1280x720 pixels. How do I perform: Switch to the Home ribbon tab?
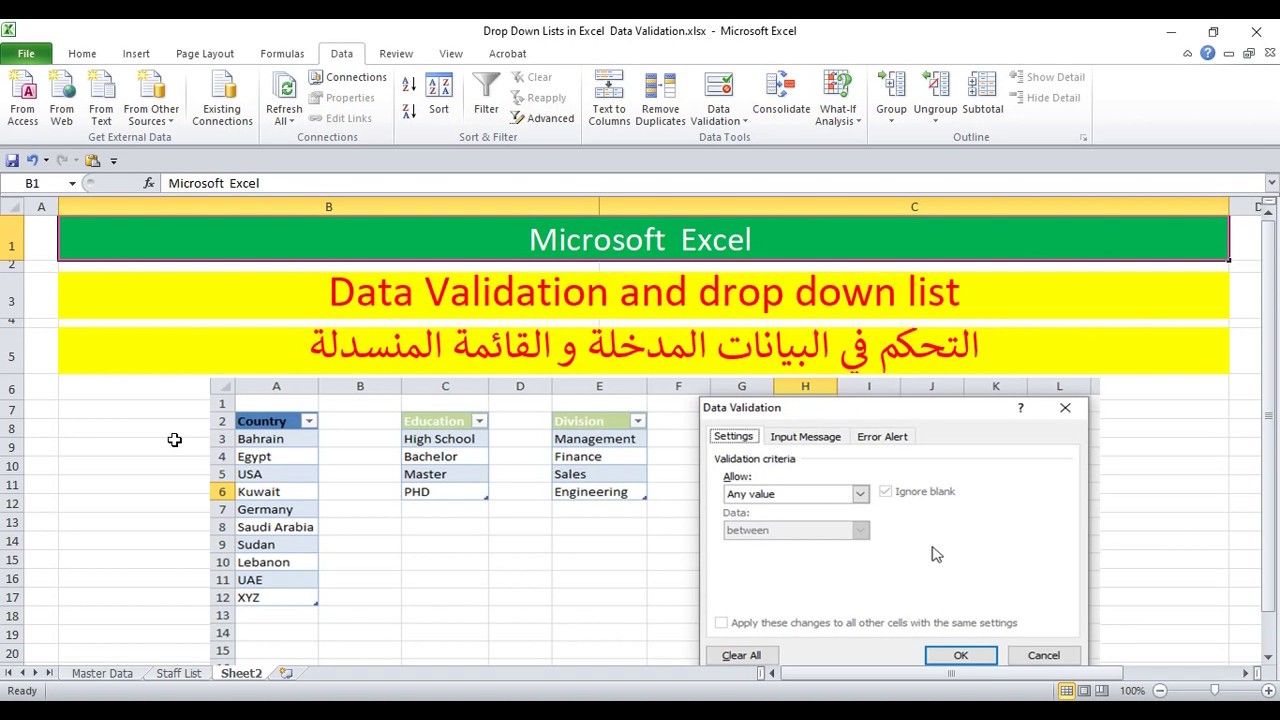(82, 54)
